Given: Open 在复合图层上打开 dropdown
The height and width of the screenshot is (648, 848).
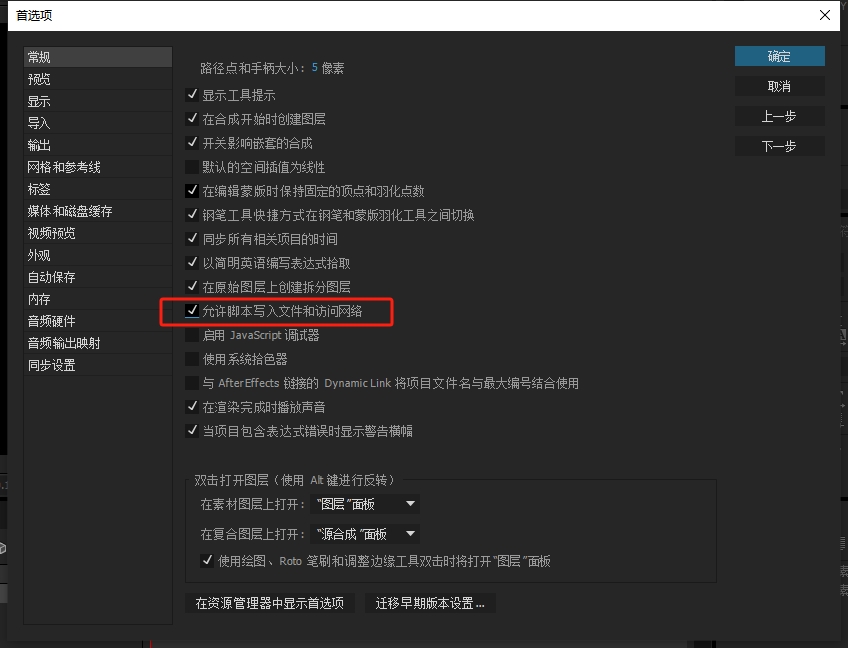Looking at the screenshot, I should coord(365,534).
